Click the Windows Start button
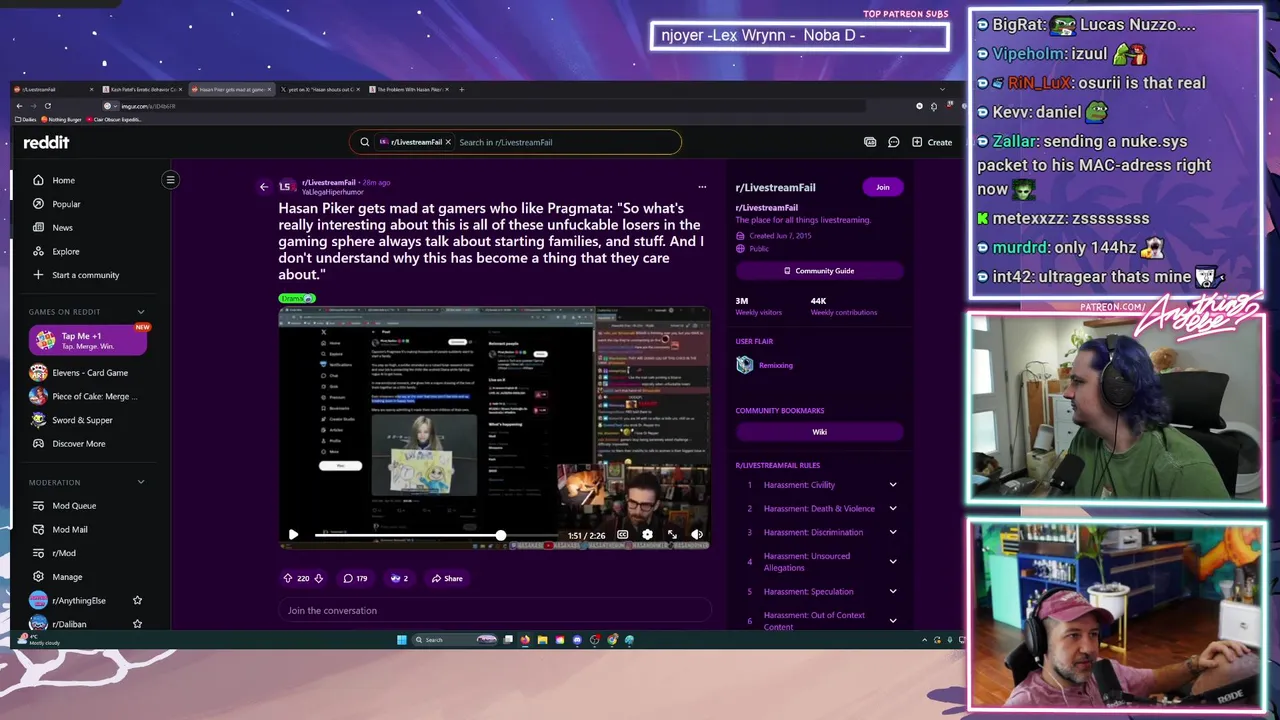This screenshot has width=1280, height=720. tap(401, 640)
